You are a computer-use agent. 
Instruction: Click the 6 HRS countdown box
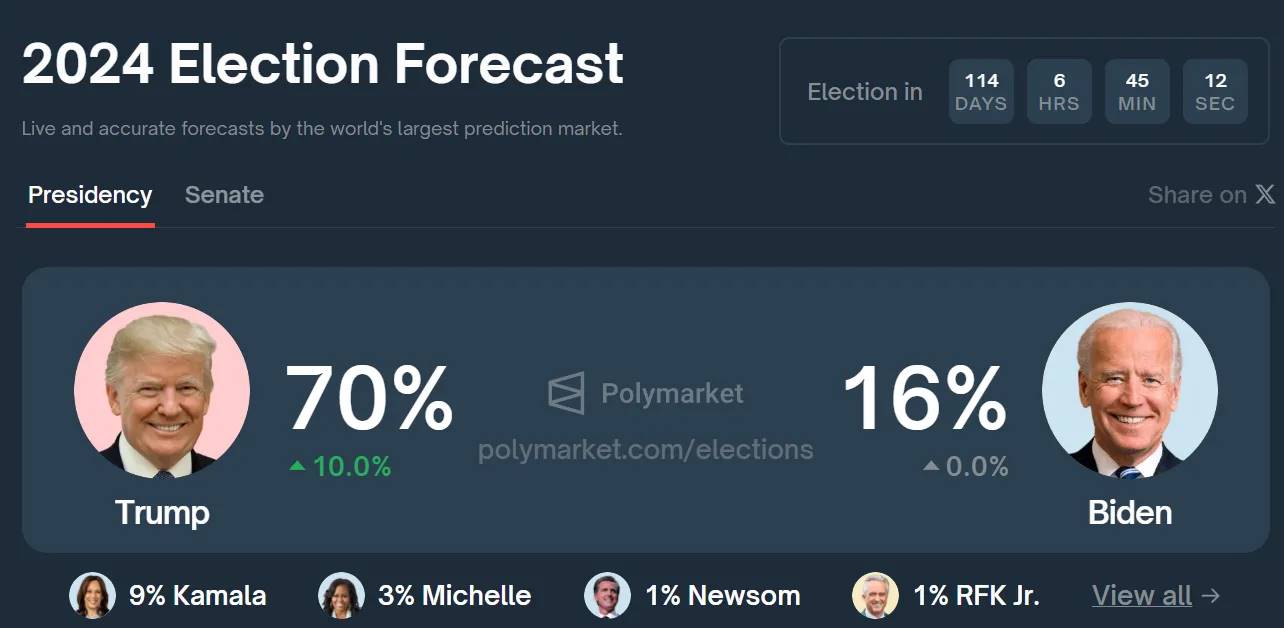point(1059,92)
